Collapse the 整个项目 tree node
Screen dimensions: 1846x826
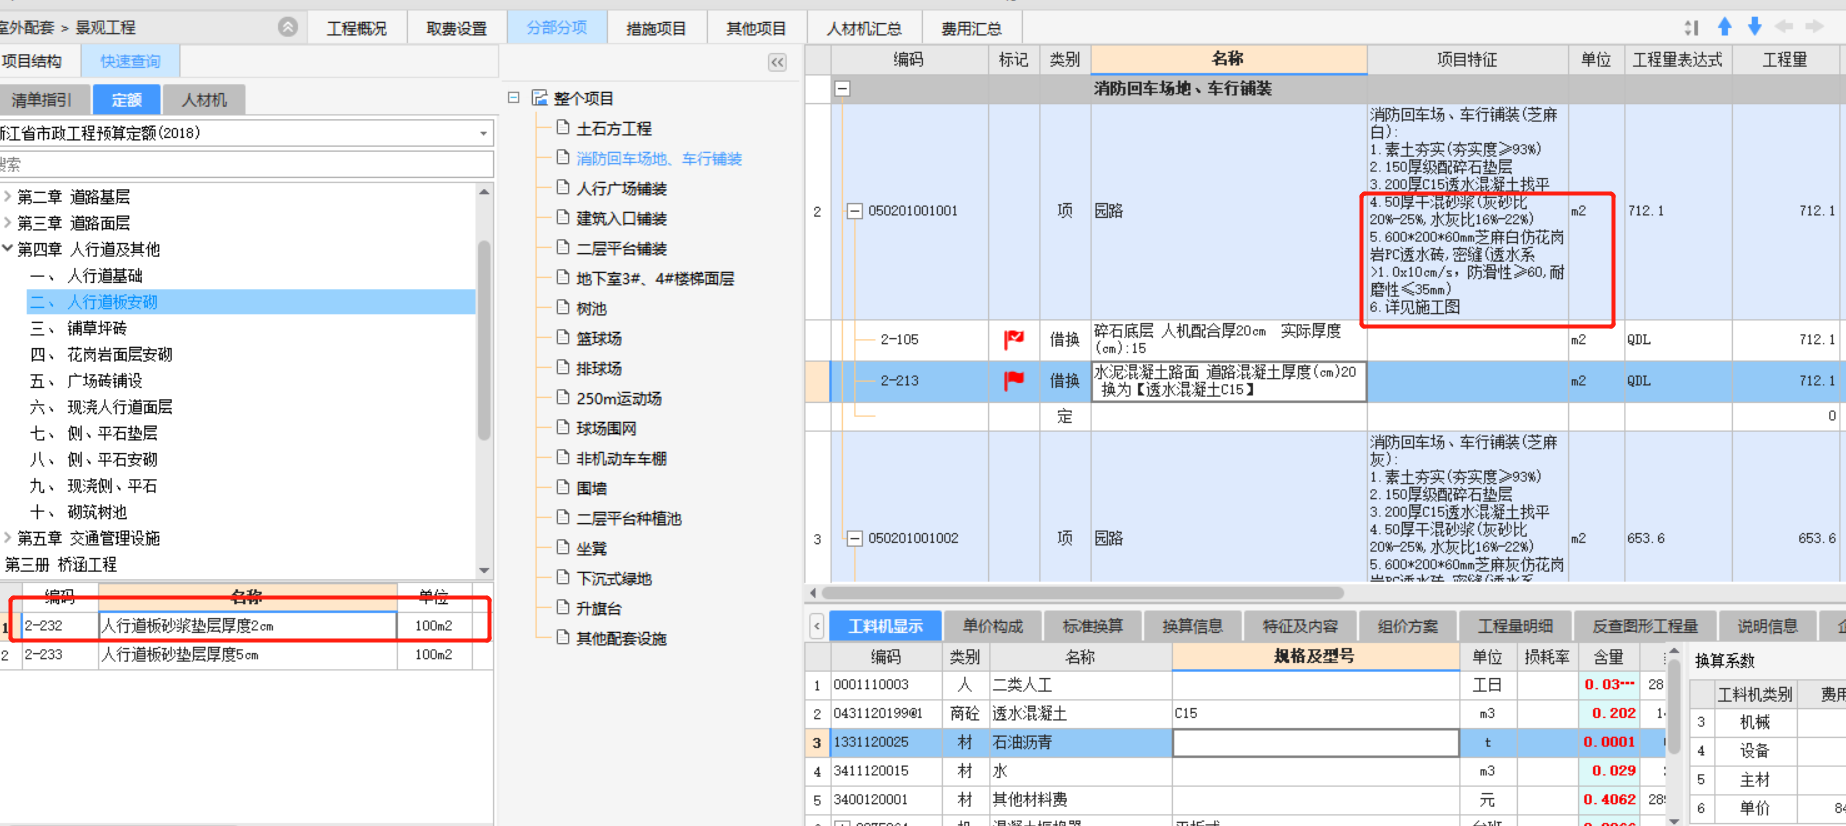(x=514, y=97)
